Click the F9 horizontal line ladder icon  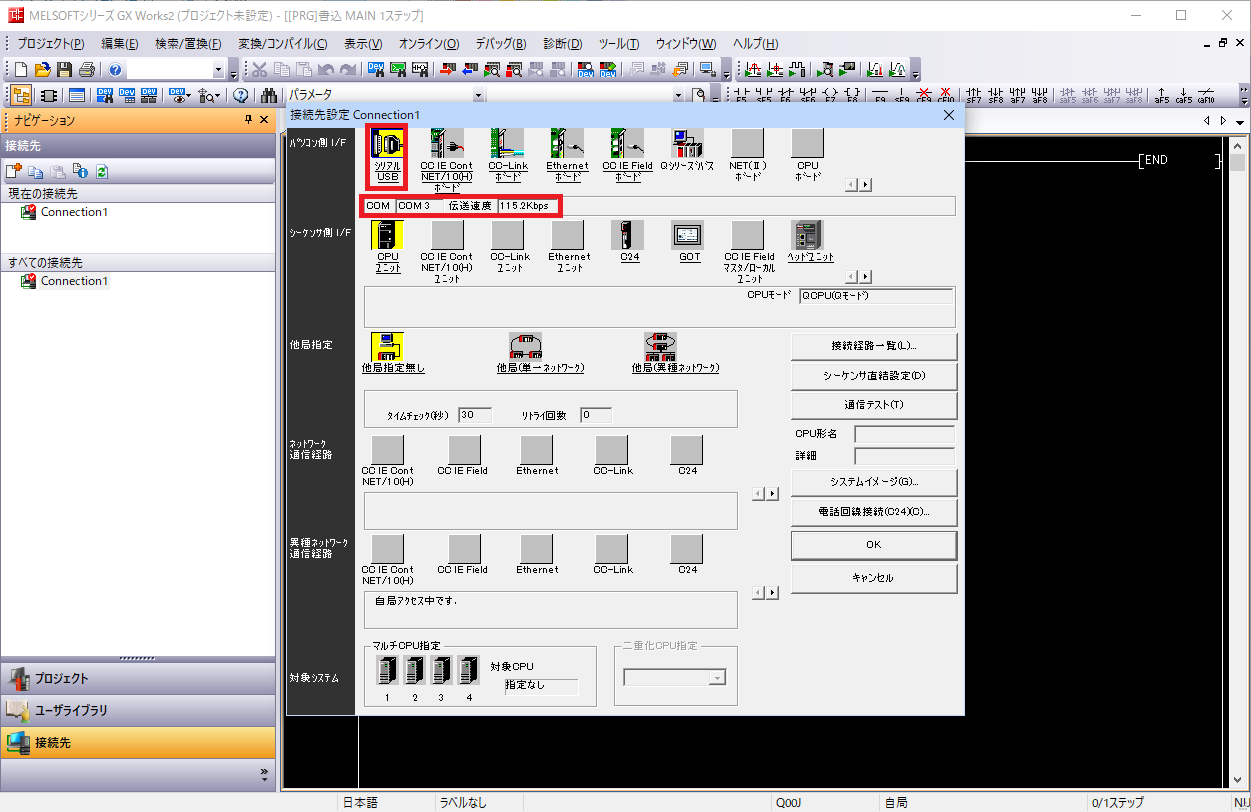coord(881,96)
